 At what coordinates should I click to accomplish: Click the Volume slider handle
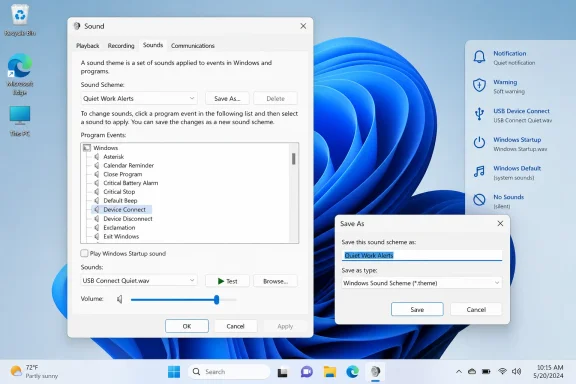tap(216, 300)
